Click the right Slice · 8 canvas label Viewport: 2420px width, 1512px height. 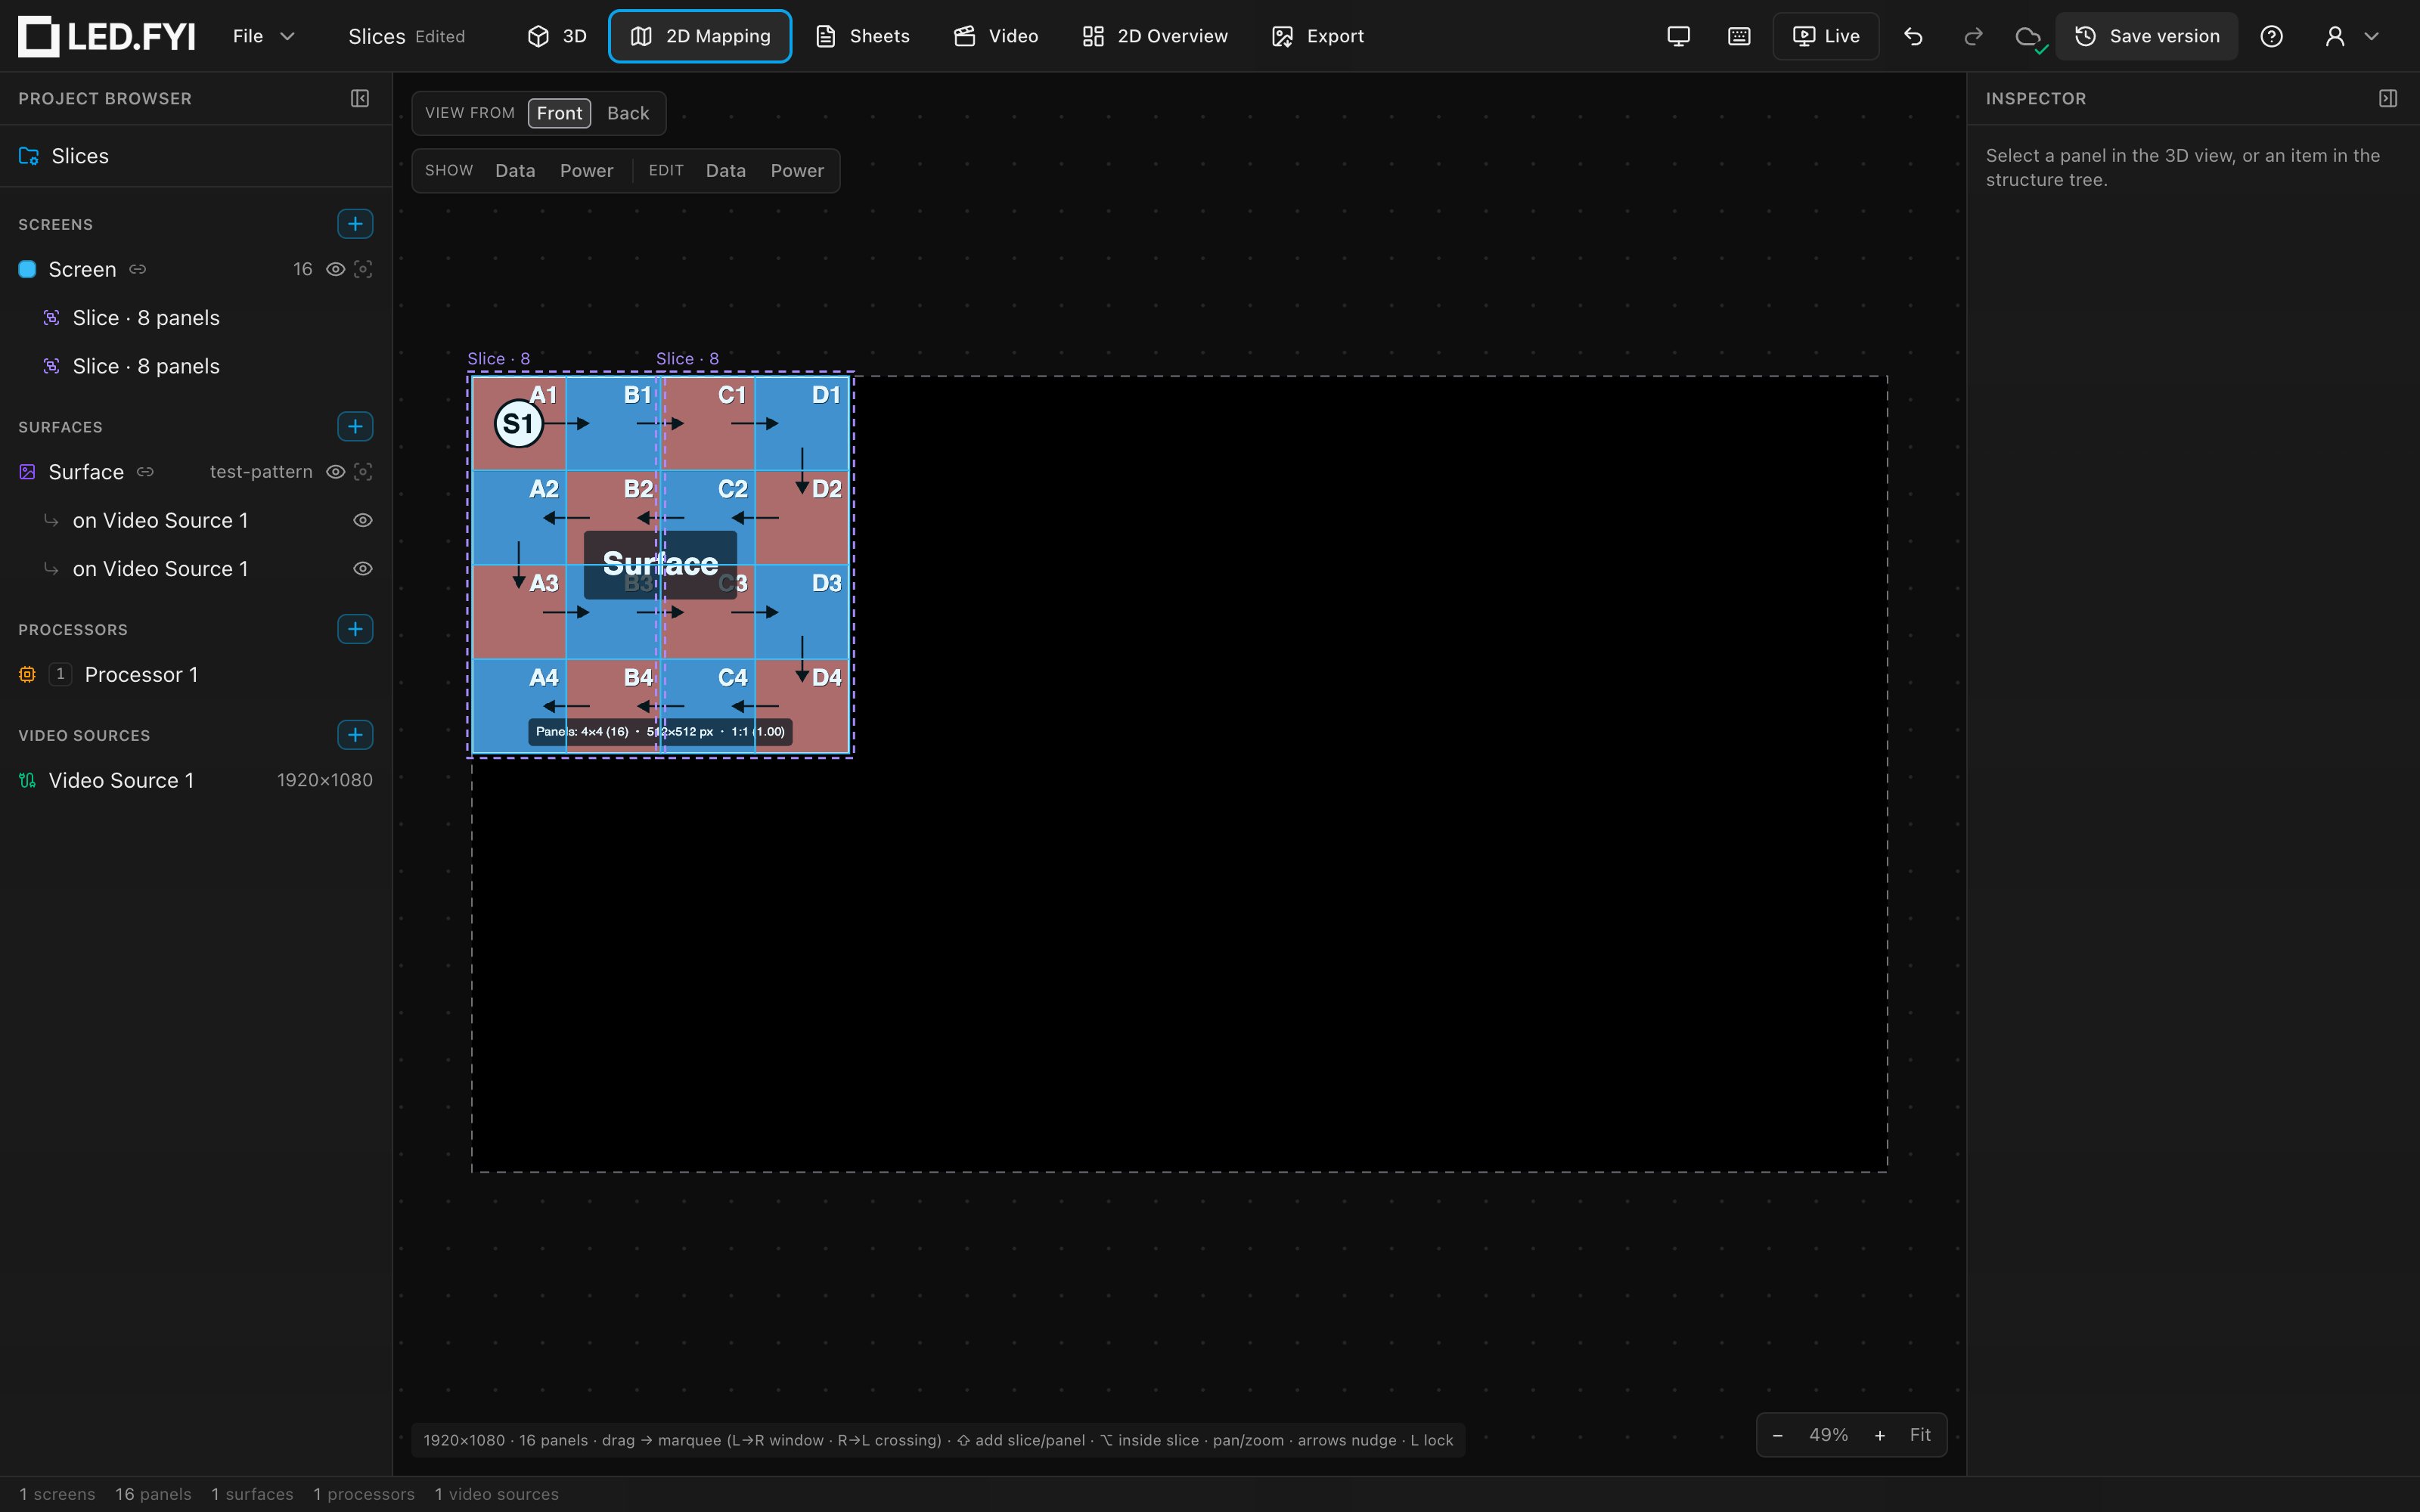point(687,359)
